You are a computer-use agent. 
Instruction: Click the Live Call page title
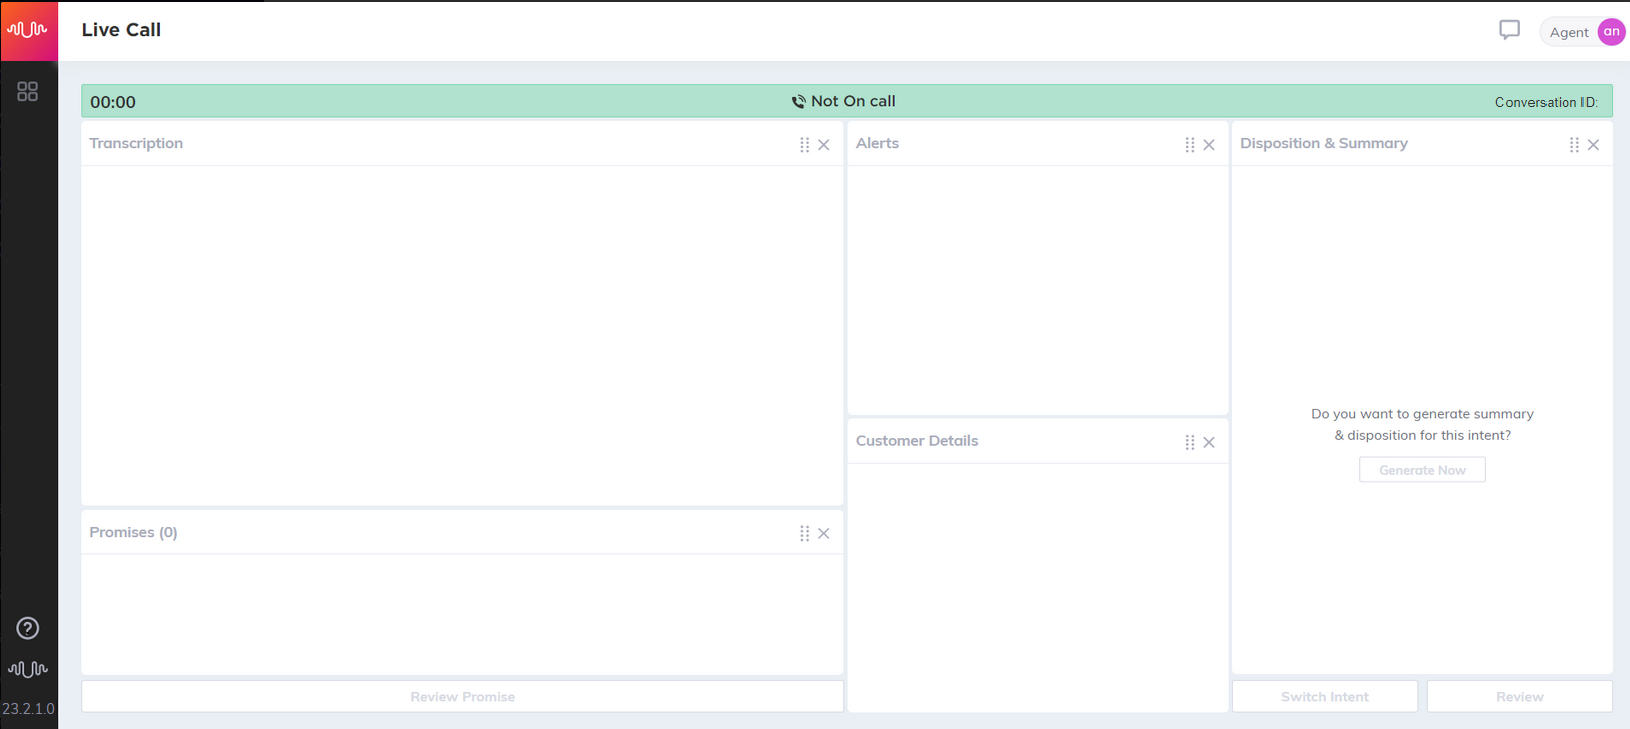point(121,30)
